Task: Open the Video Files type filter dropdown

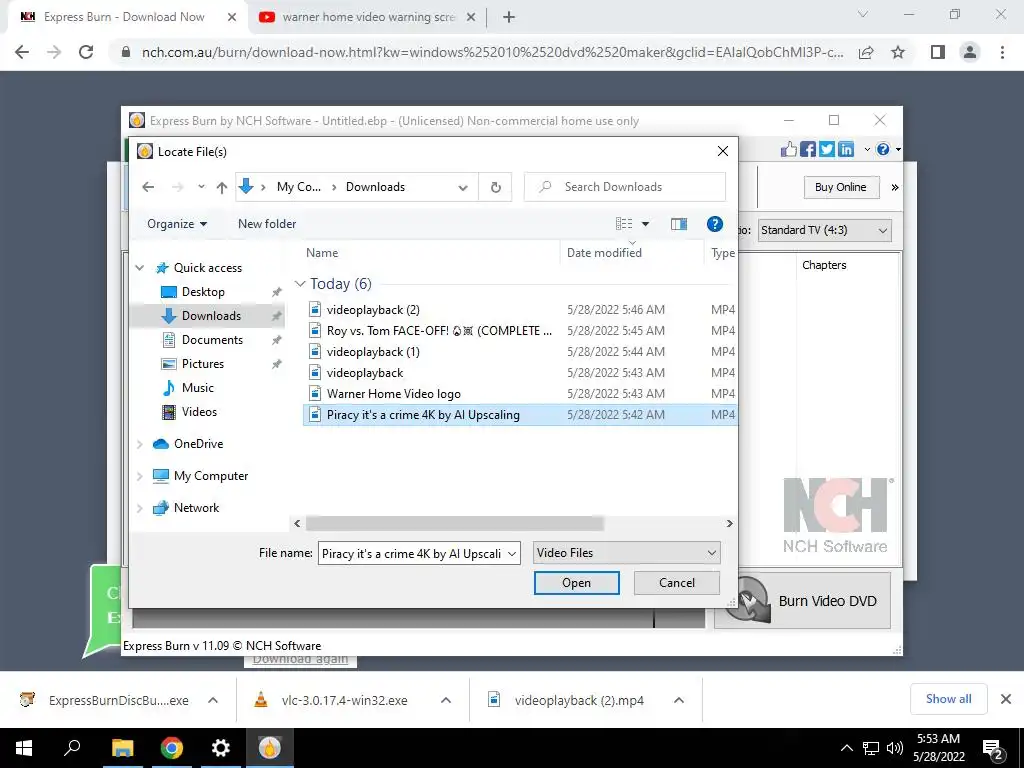Action: pyautogui.click(x=627, y=553)
